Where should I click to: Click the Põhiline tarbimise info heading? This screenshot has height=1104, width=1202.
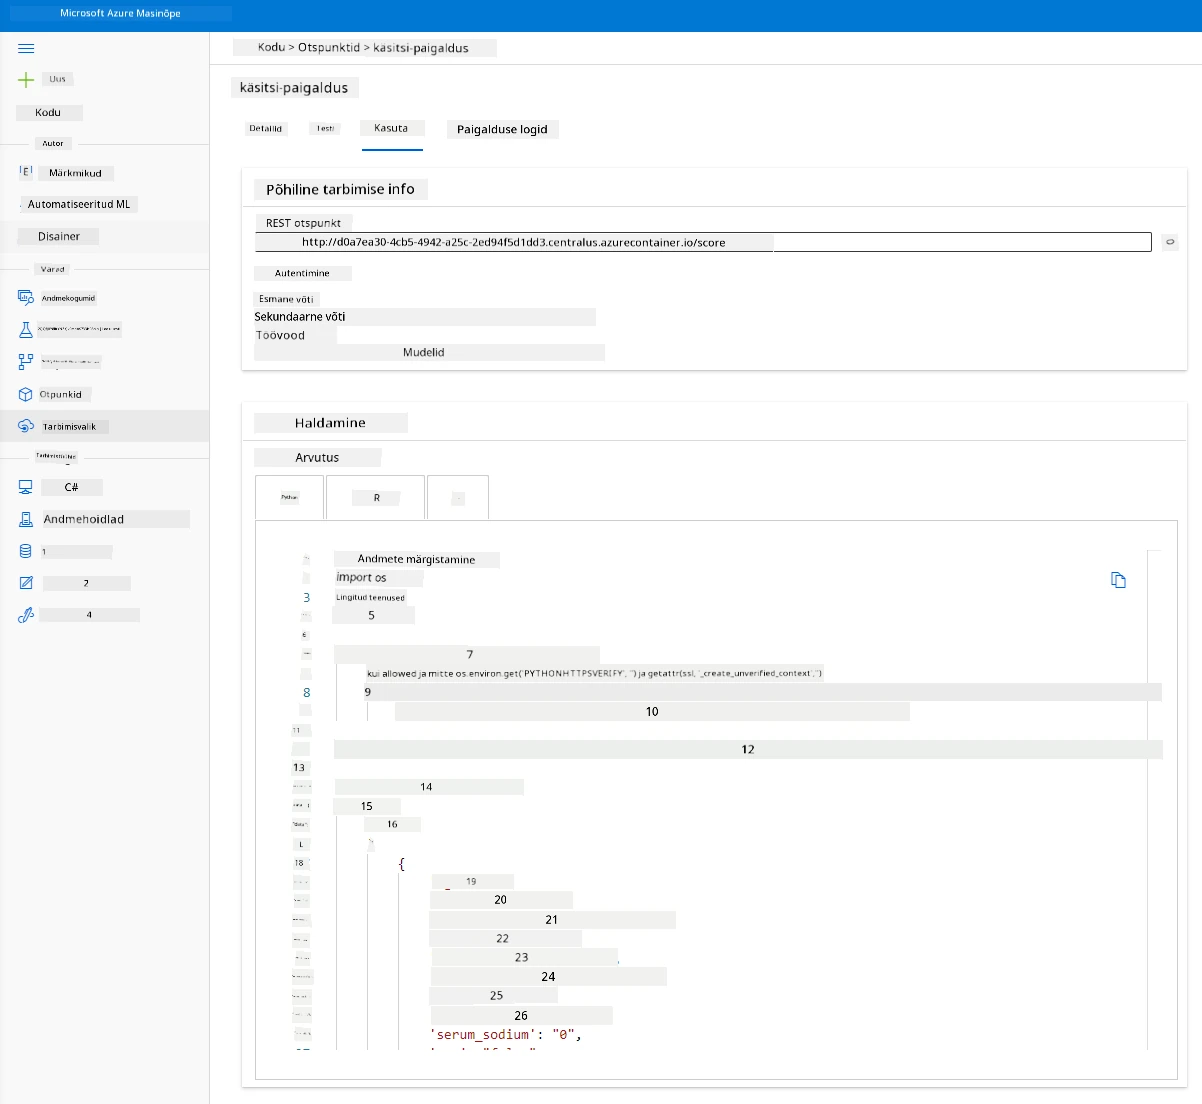click(x=340, y=189)
